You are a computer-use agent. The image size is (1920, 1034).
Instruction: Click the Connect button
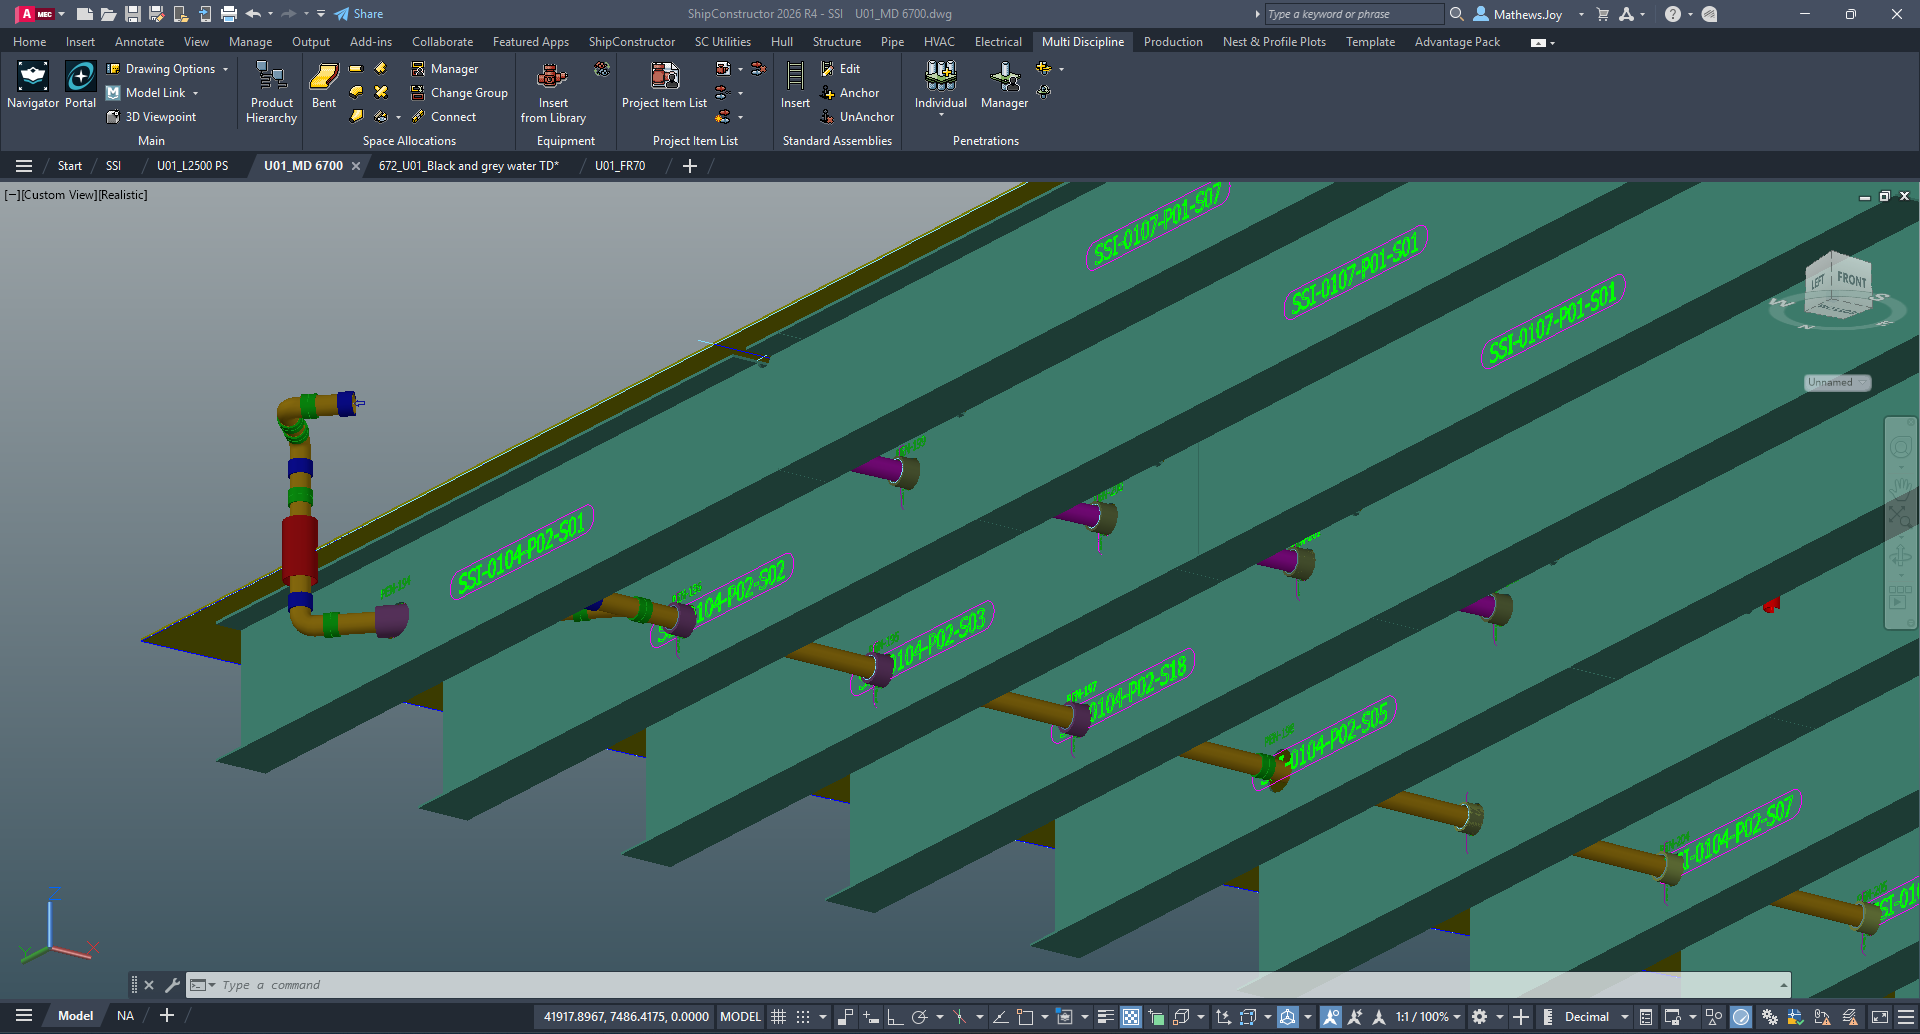point(452,117)
